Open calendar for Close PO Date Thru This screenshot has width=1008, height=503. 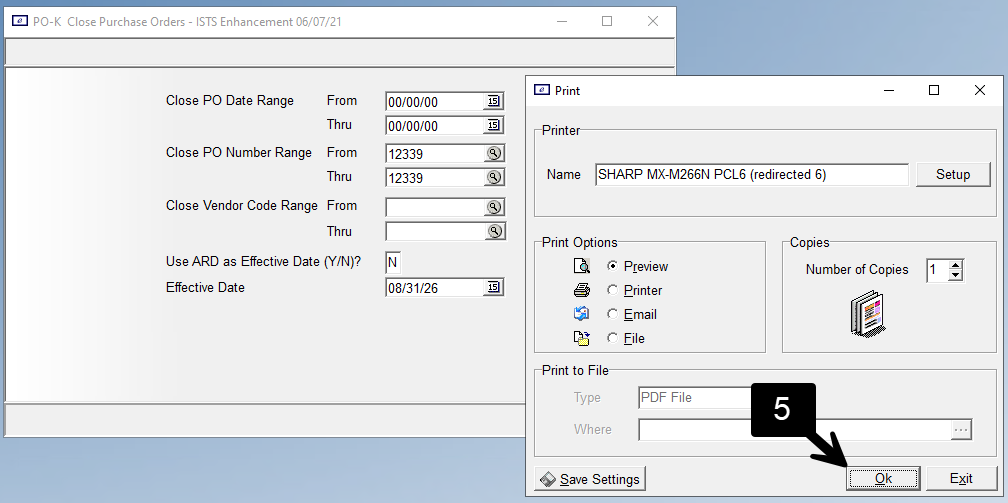(x=493, y=125)
